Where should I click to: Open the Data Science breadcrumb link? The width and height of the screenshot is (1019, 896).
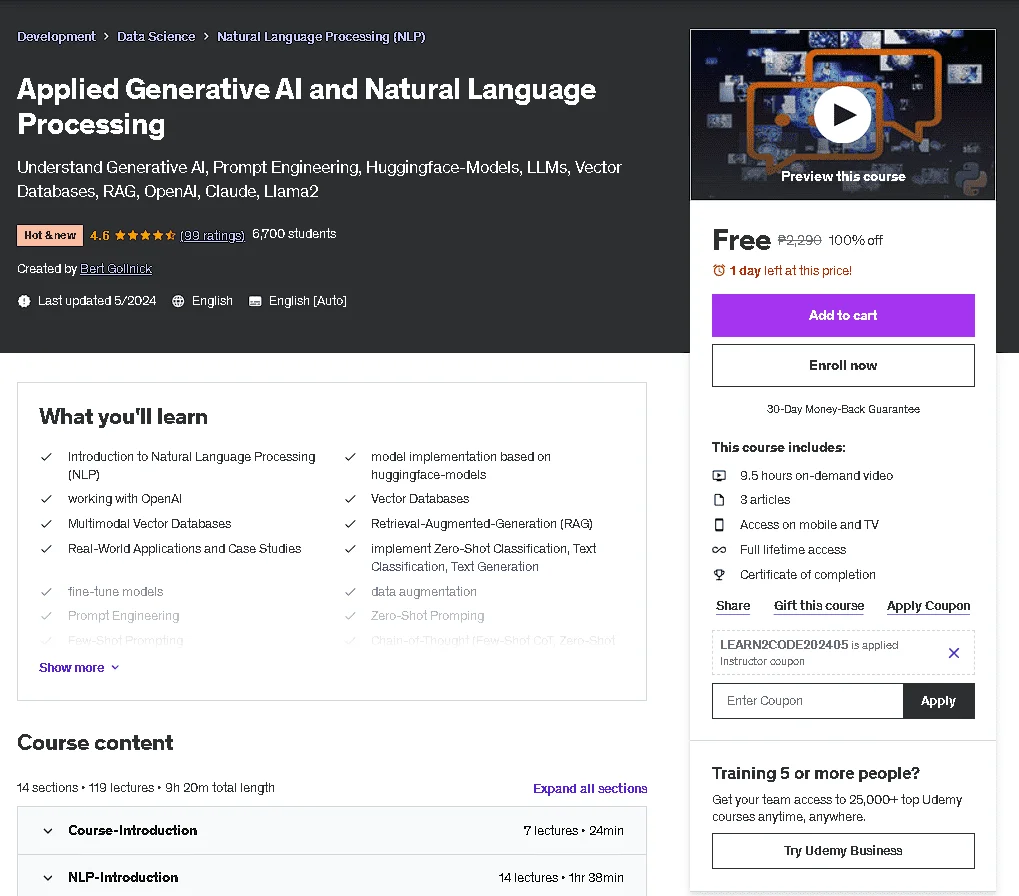coord(156,36)
